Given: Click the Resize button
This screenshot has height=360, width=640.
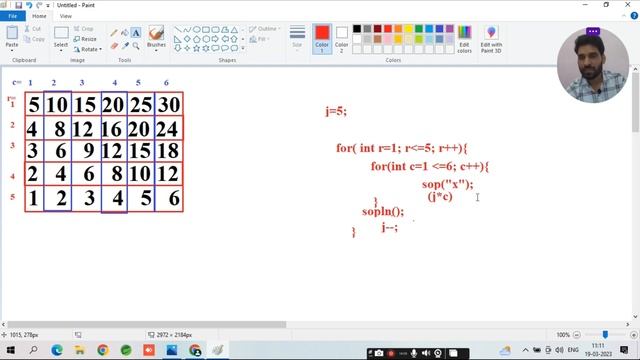Looking at the screenshot, I should tap(85, 39).
